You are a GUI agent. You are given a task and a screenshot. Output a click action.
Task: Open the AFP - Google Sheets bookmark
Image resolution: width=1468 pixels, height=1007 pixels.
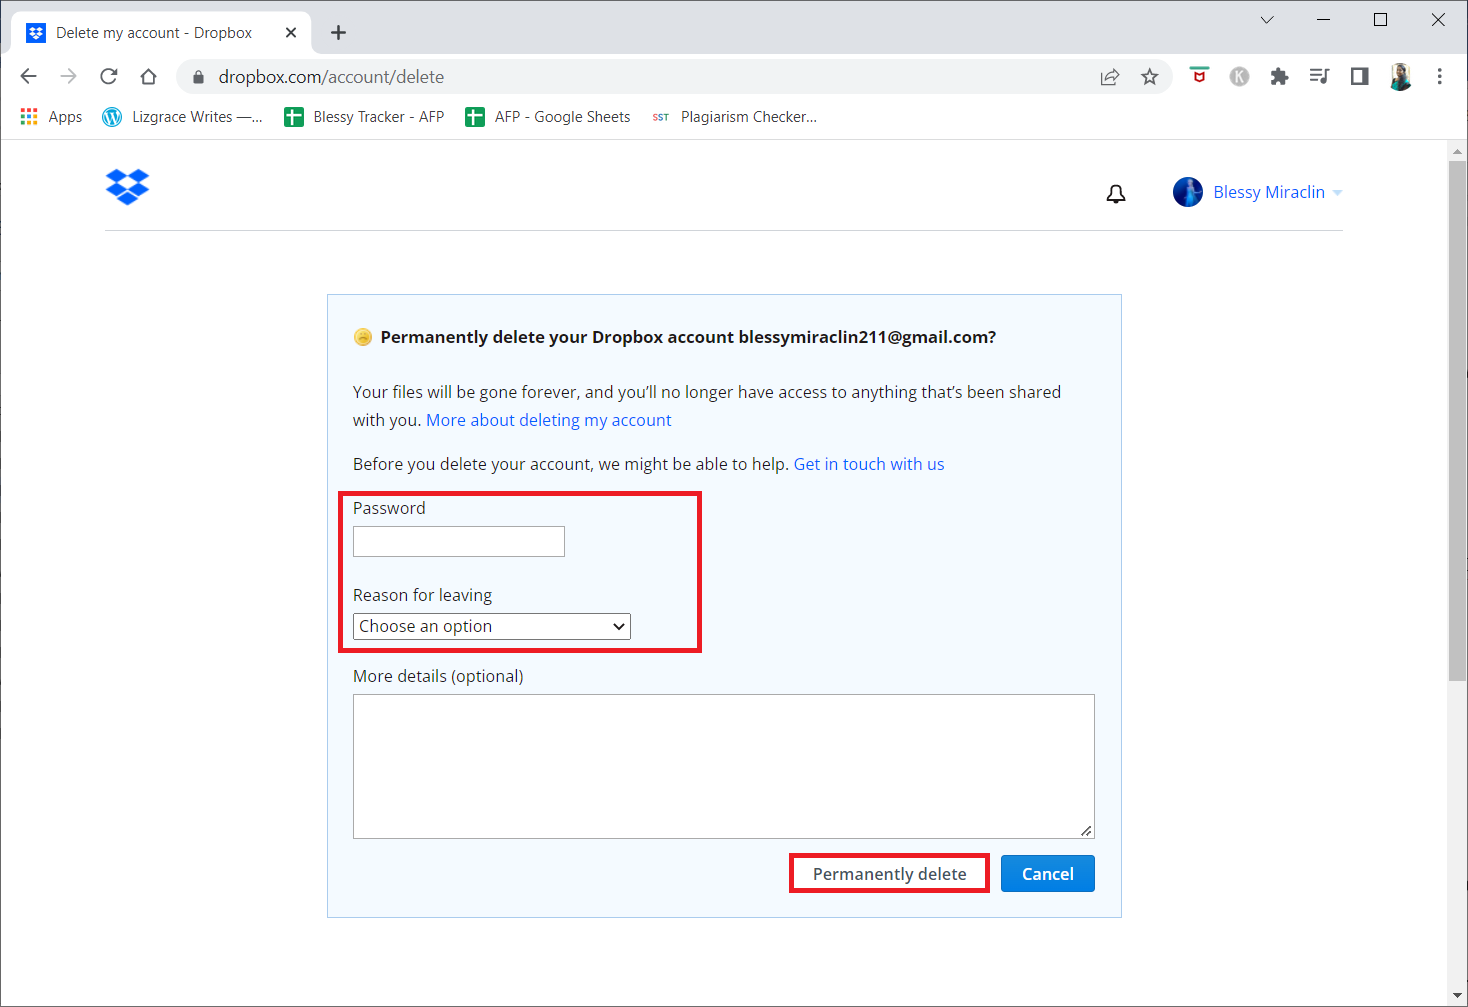pyautogui.click(x=547, y=117)
